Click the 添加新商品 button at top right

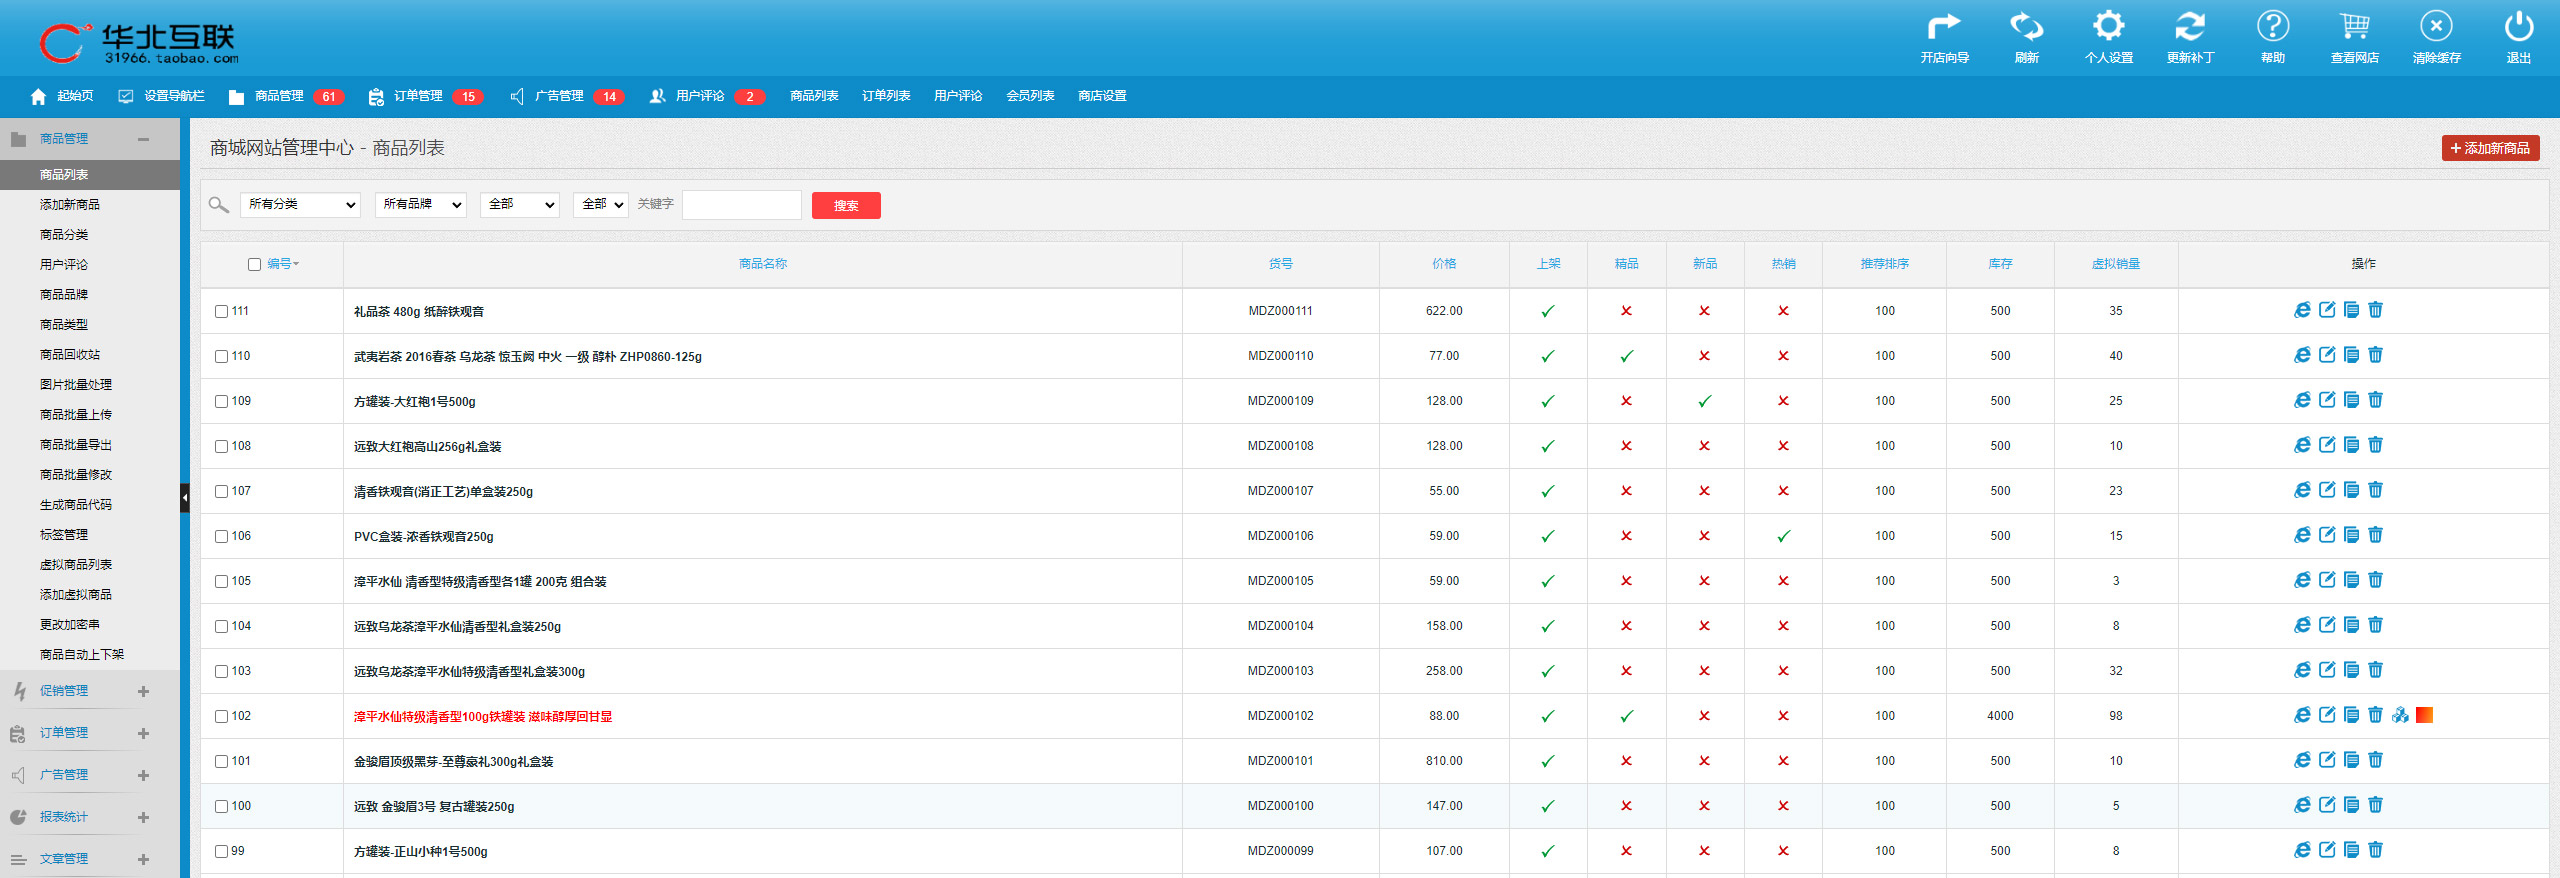click(x=2490, y=148)
